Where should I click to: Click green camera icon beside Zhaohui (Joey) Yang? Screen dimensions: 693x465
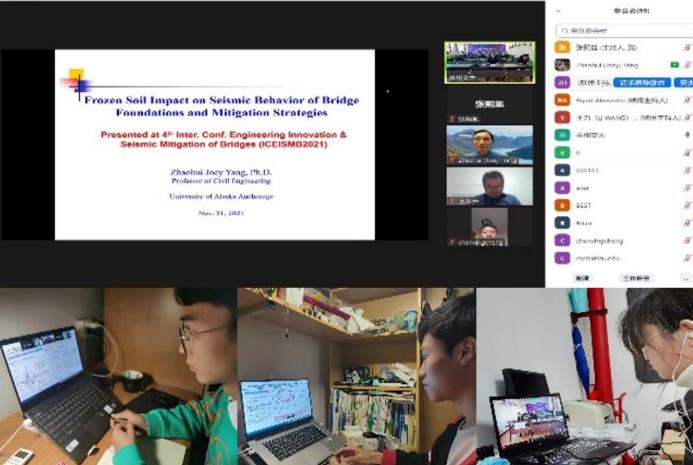tap(674, 65)
